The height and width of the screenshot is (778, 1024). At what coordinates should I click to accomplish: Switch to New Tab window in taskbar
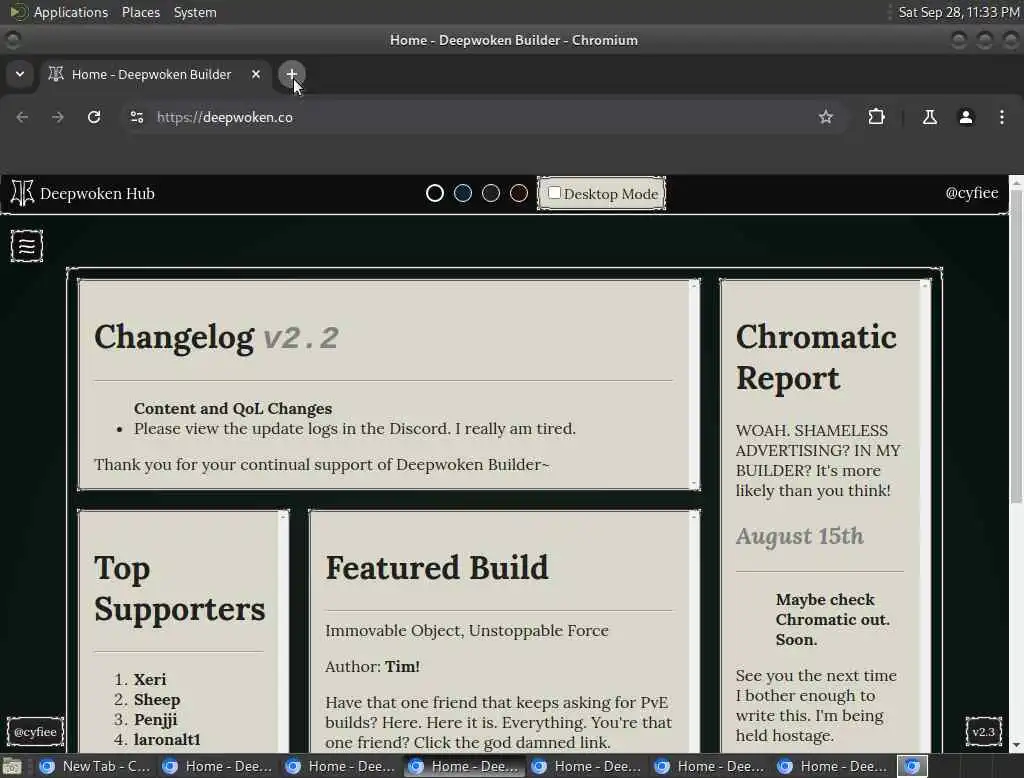pyautogui.click(x=94, y=766)
